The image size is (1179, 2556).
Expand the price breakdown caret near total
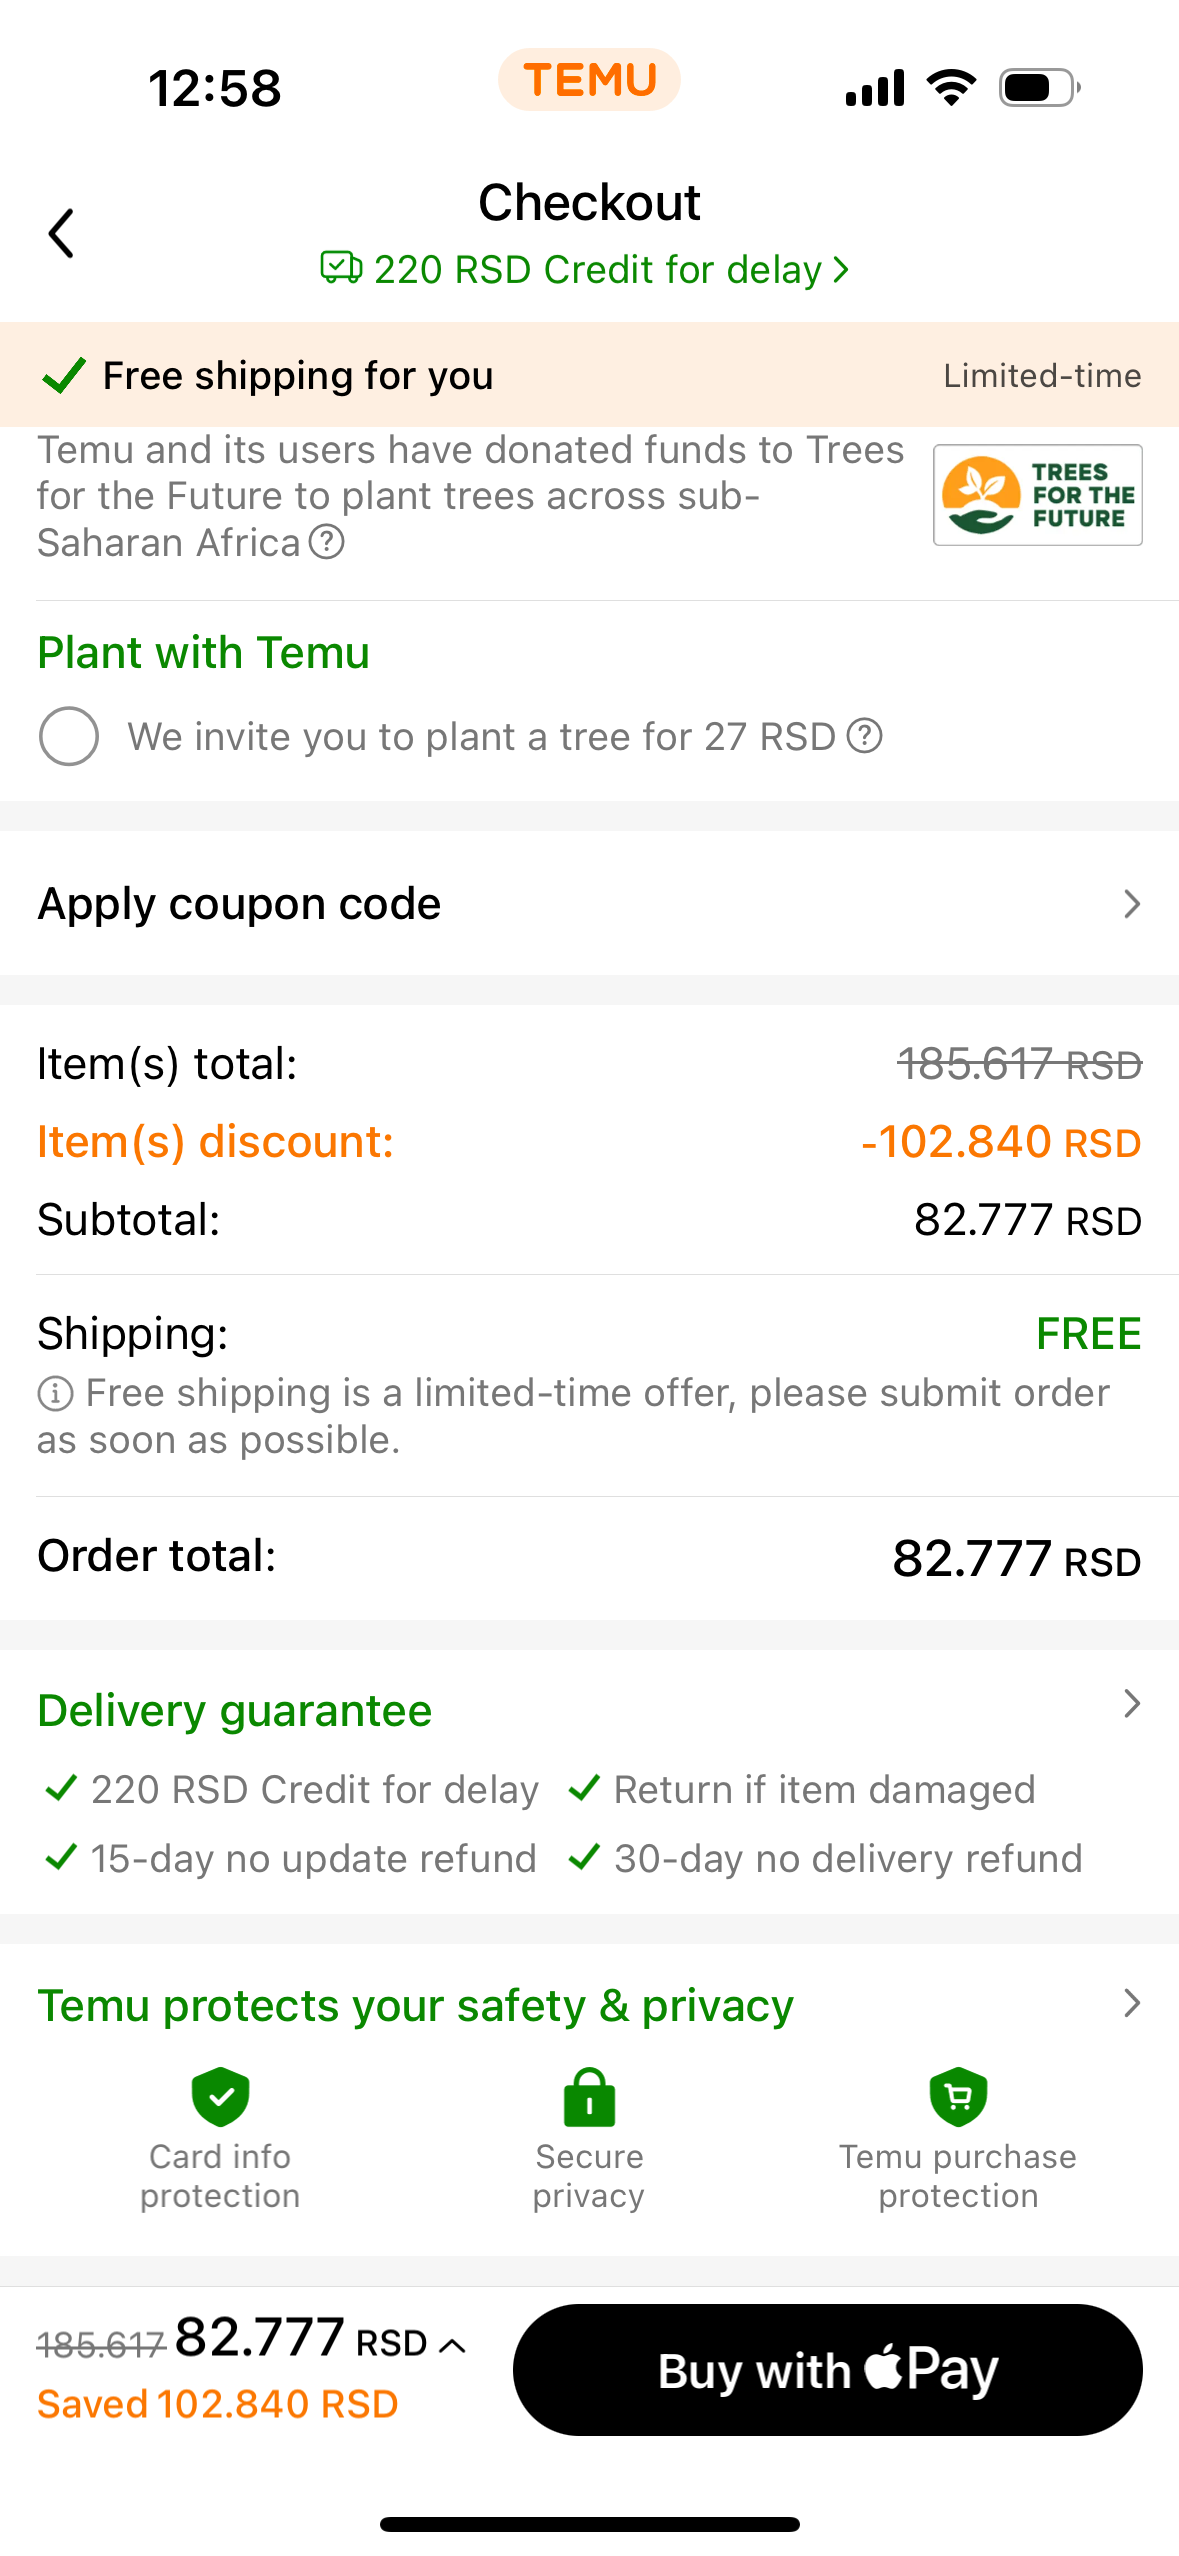[x=452, y=2345]
